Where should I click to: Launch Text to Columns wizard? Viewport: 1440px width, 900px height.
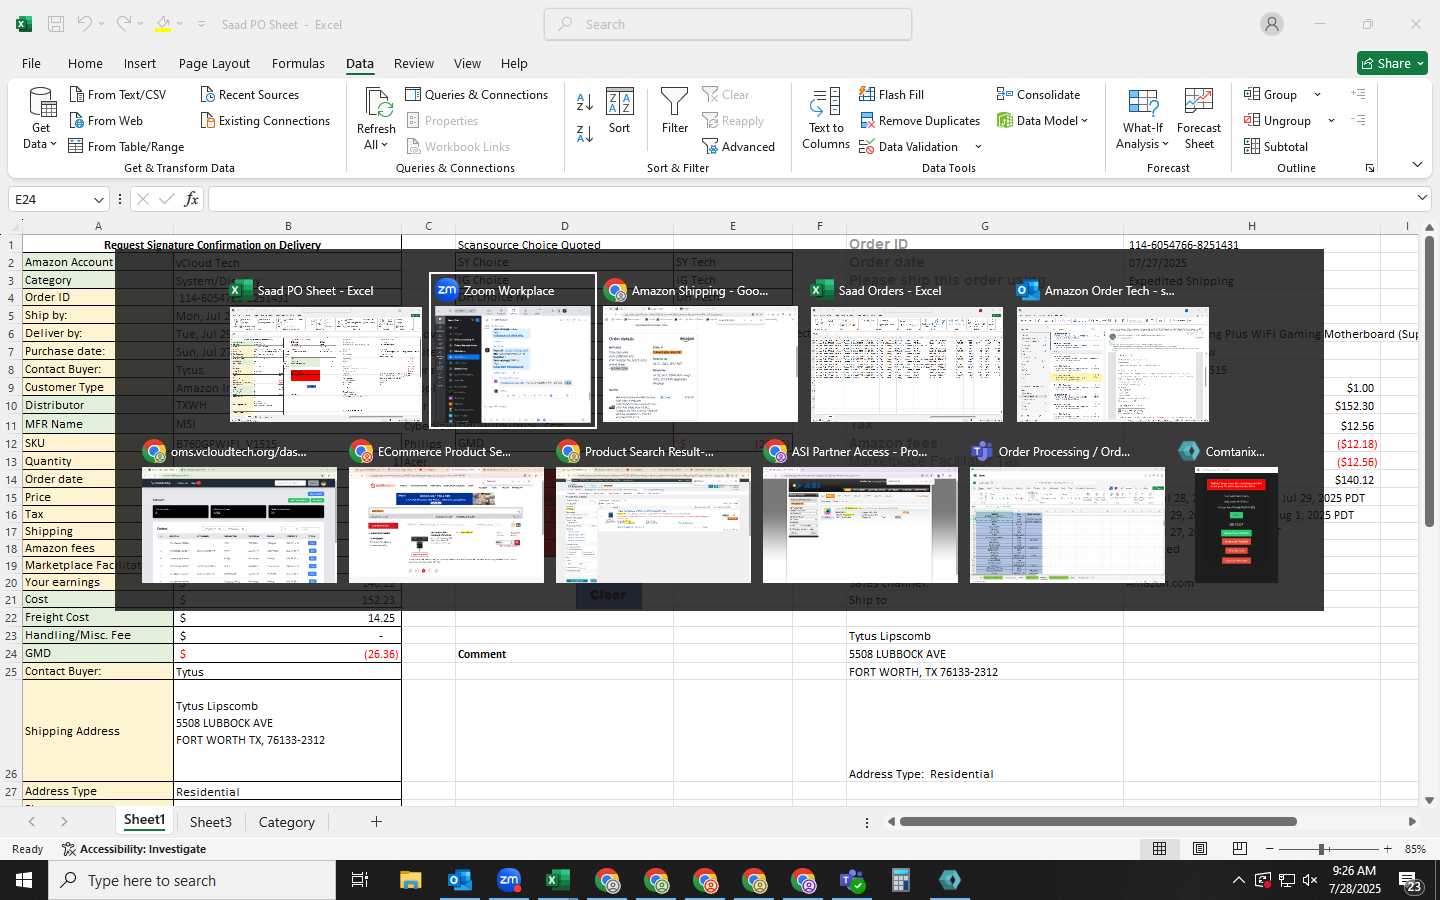click(826, 119)
